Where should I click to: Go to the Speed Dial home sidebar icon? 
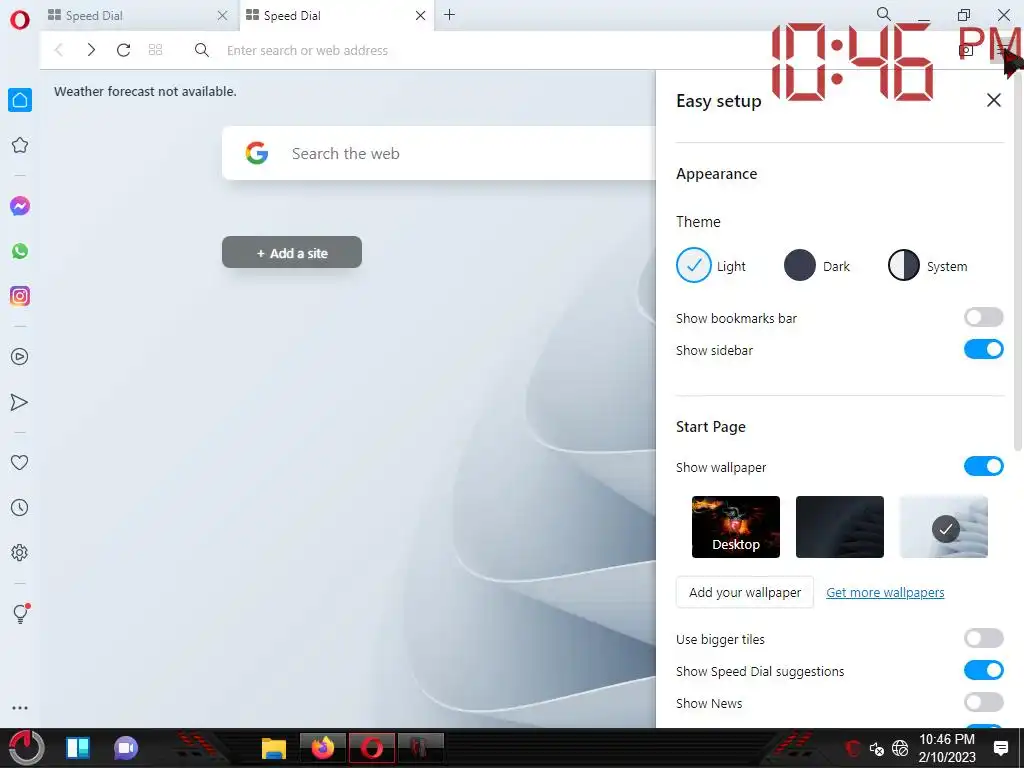pyautogui.click(x=20, y=100)
